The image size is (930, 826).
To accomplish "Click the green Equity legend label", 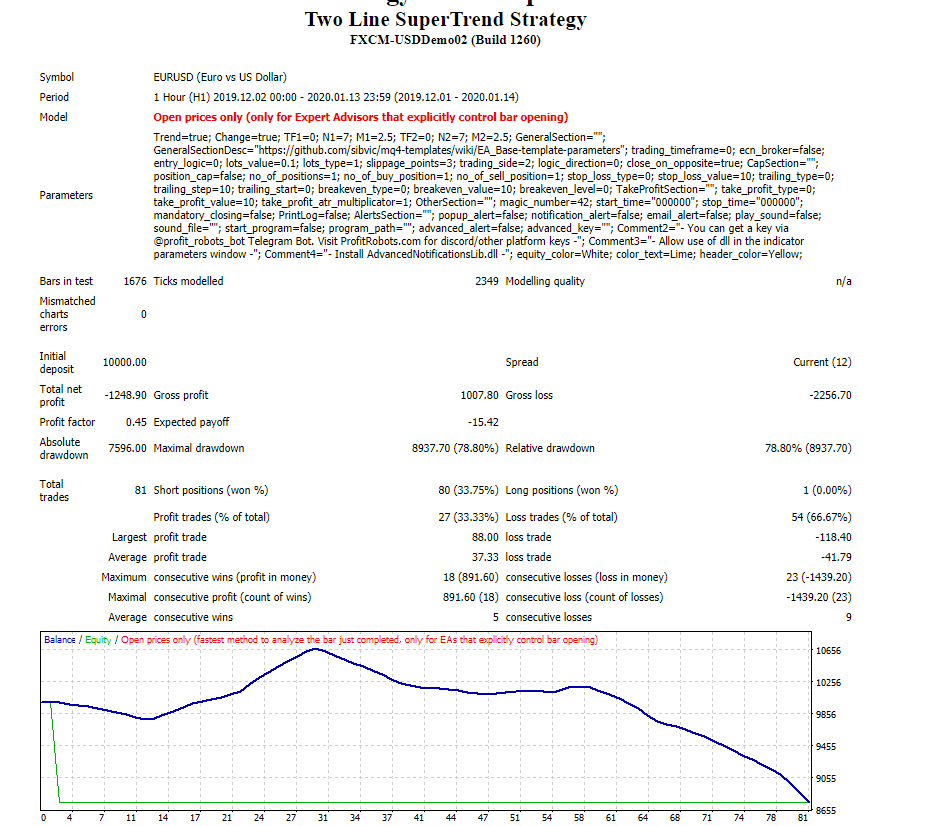I will (x=98, y=640).
